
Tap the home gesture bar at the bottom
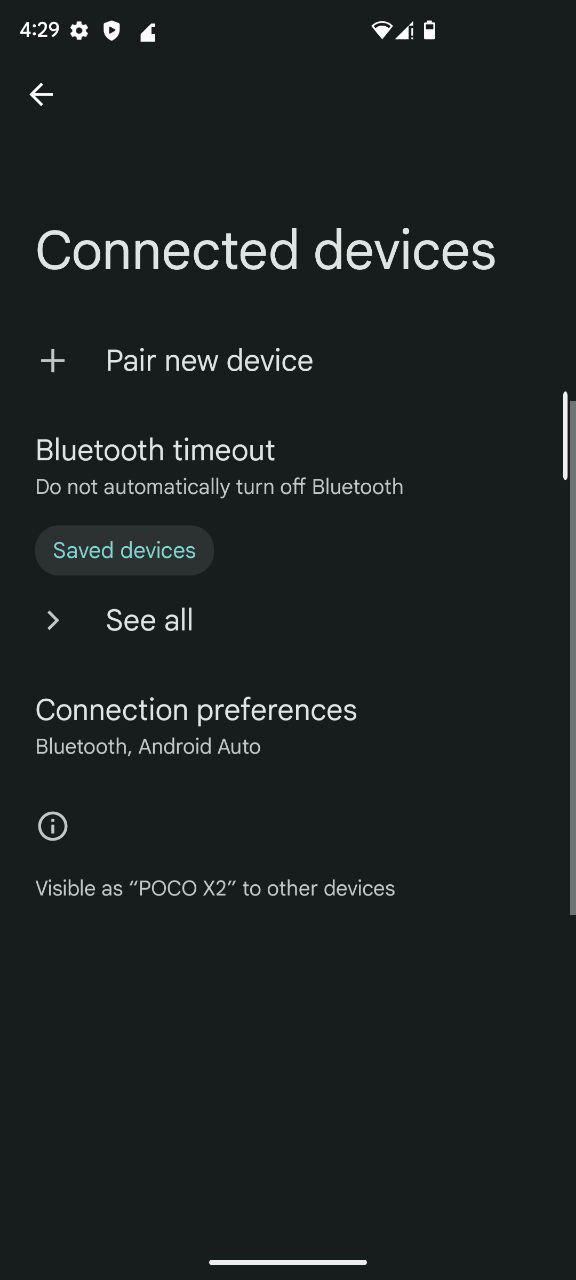[x=288, y=1262]
